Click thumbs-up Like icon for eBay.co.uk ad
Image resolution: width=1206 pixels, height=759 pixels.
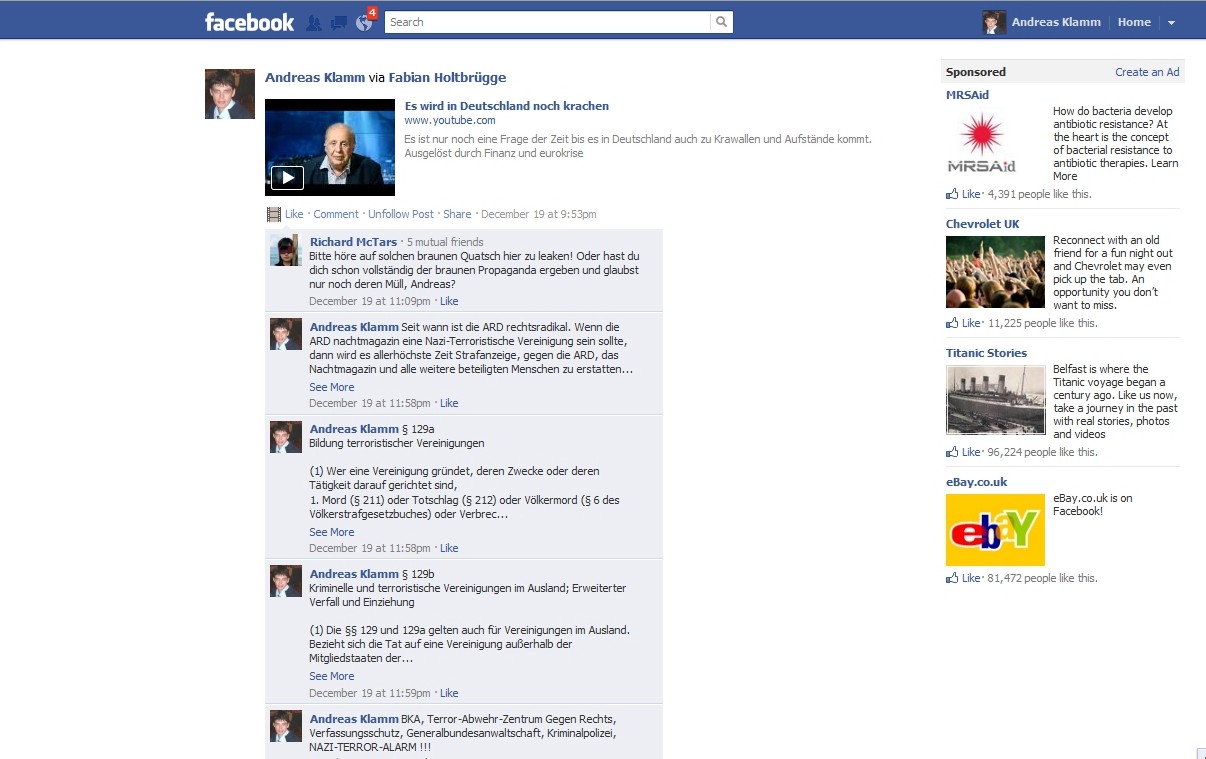[x=952, y=578]
